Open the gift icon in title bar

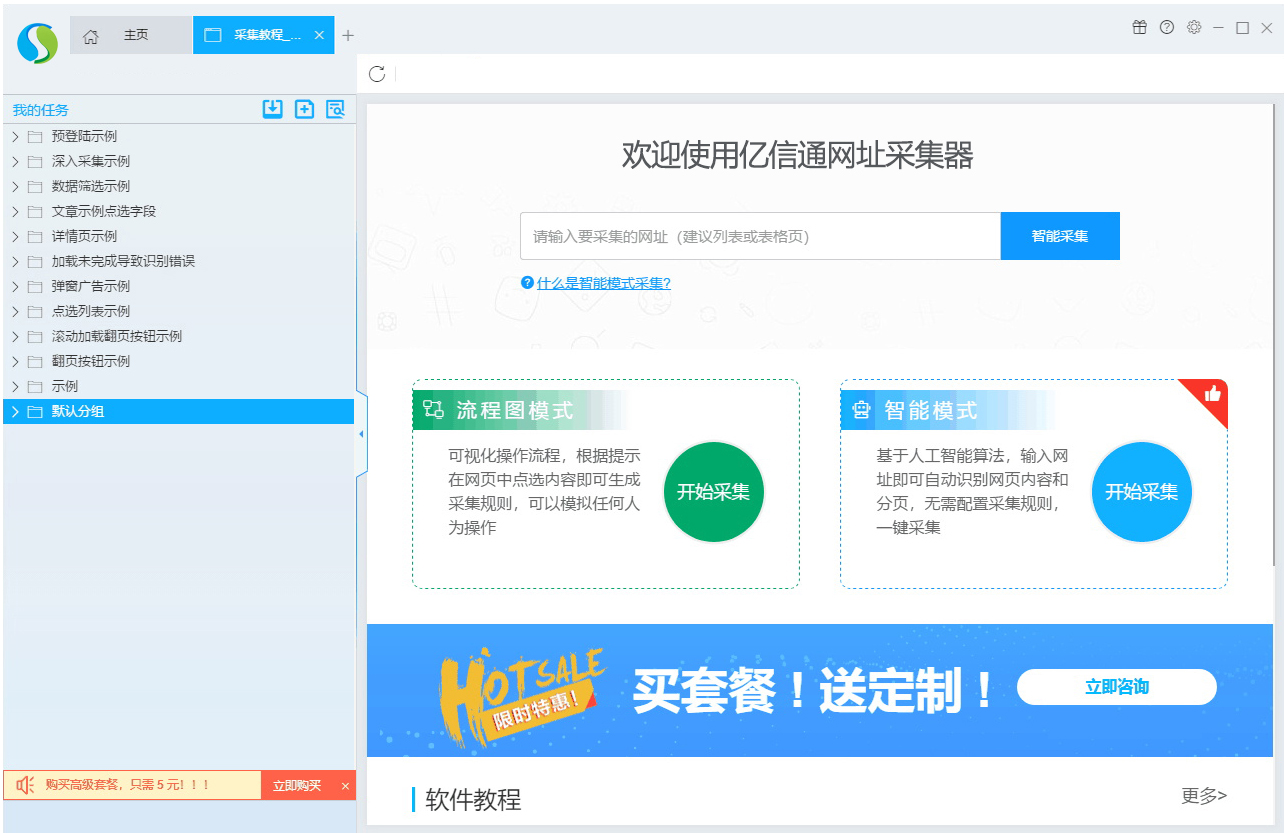click(1139, 28)
